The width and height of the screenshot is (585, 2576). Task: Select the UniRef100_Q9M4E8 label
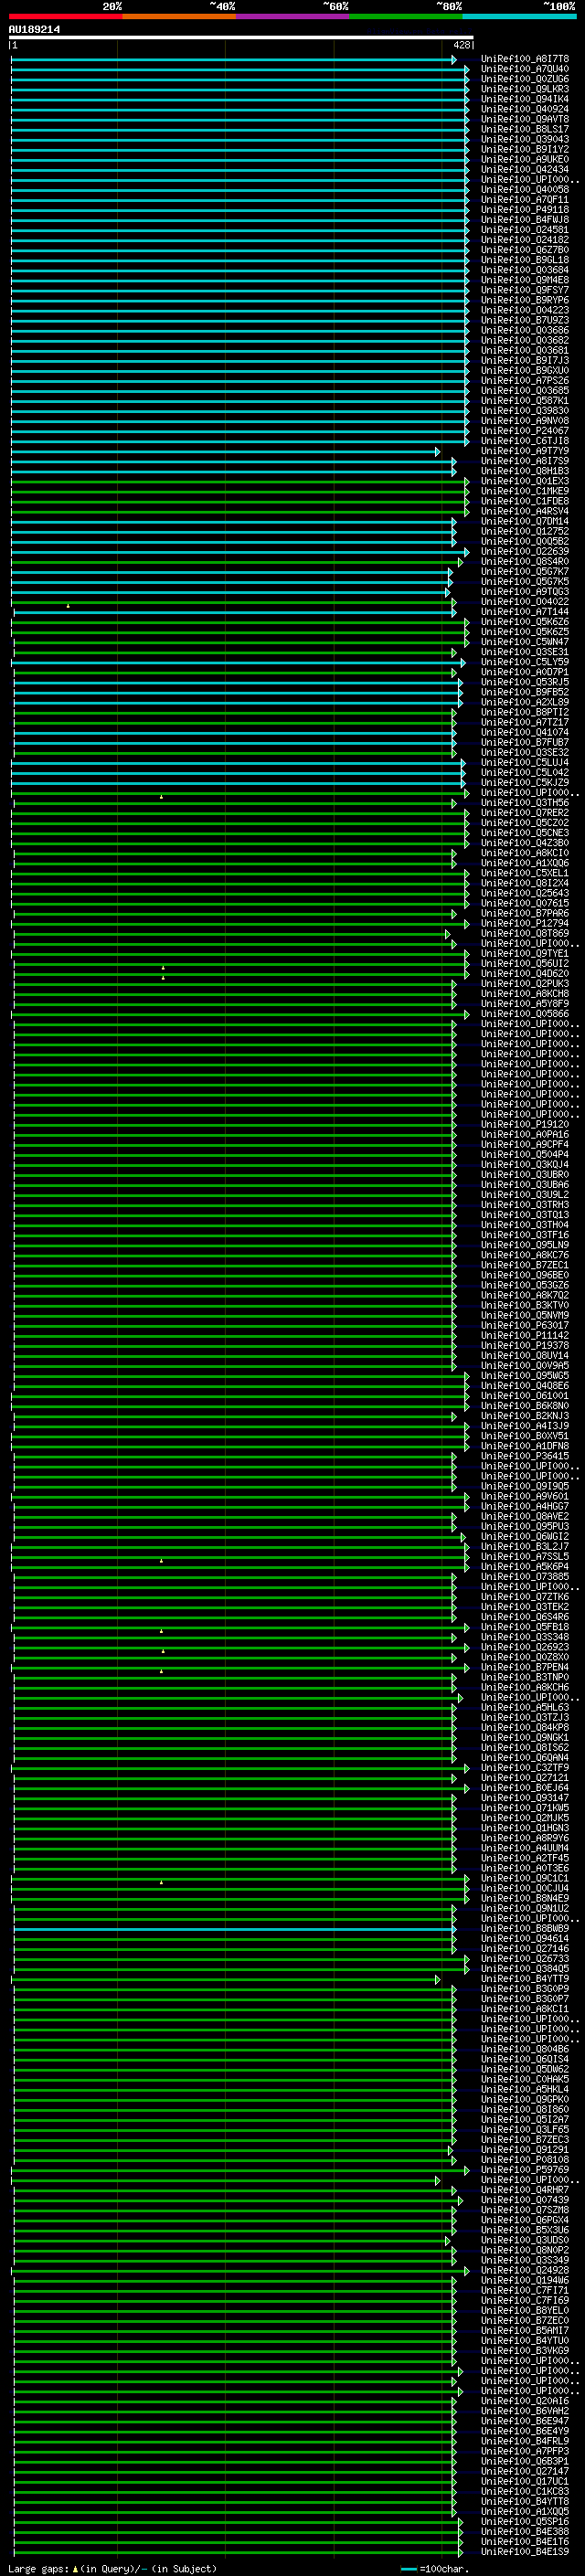click(x=525, y=280)
